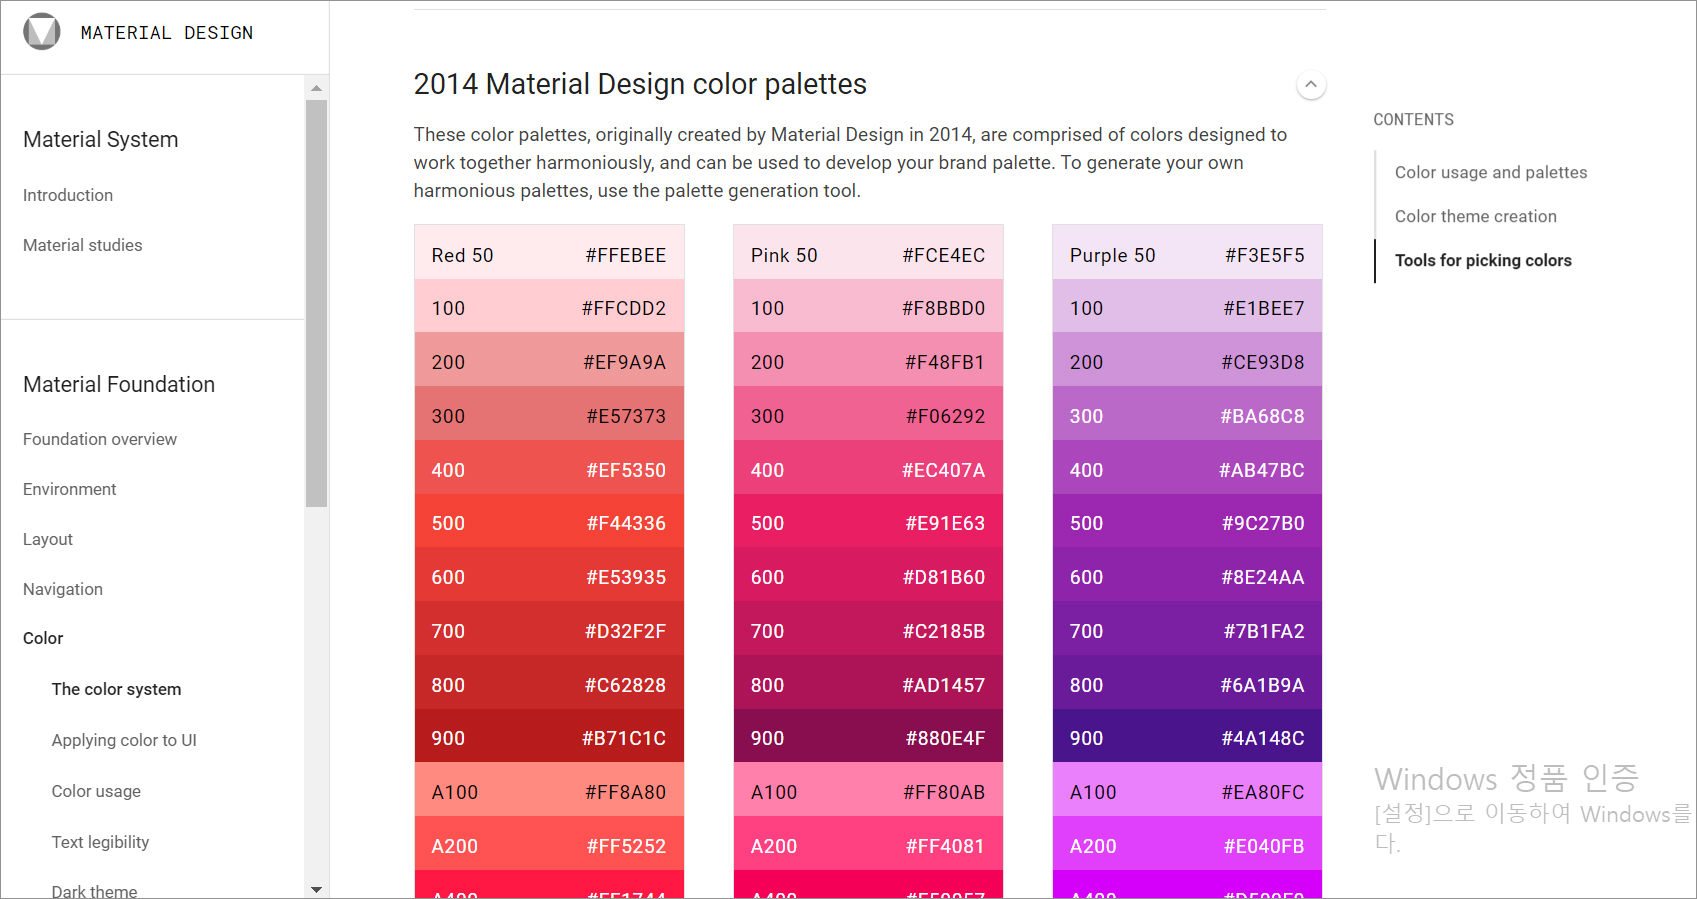1697x899 pixels.
Task: Select Purple A200 swatch #E040FB
Action: click(1187, 844)
